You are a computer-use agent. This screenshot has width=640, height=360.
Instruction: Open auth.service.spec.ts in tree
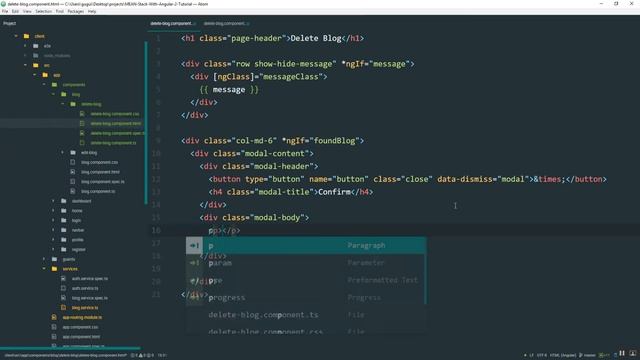[x=90, y=279]
